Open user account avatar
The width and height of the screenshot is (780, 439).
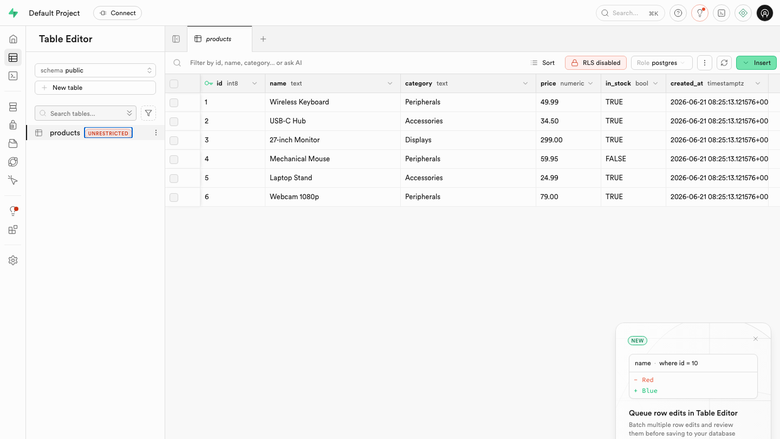pyautogui.click(x=765, y=13)
